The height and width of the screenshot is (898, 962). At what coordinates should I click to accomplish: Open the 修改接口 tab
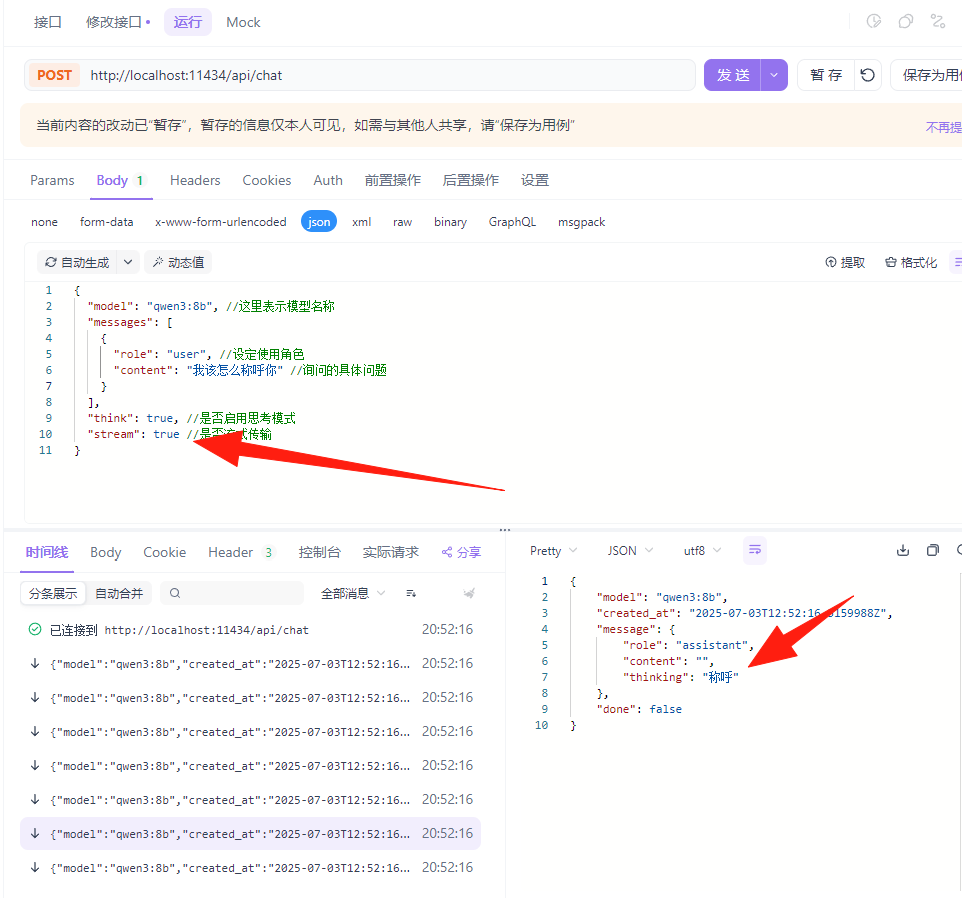pyautogui.click(x=118, y=22)
